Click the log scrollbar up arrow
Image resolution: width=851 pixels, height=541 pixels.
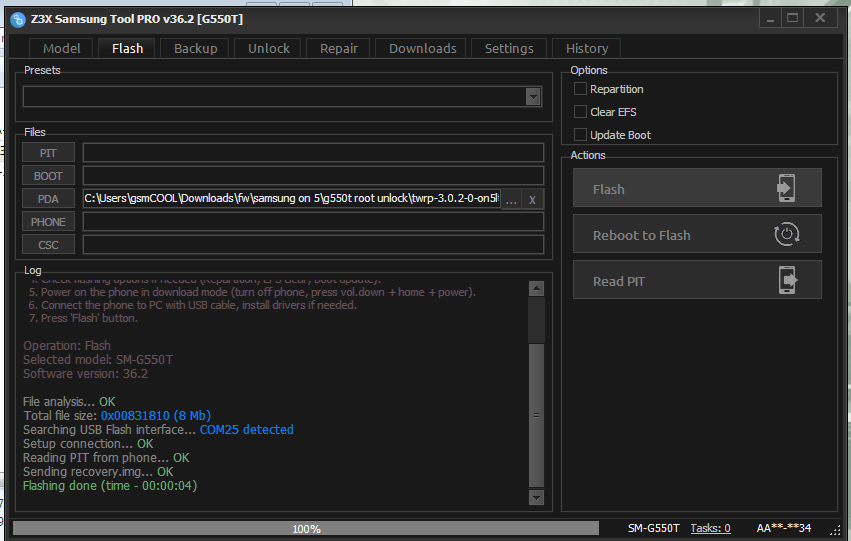(536, 289)
